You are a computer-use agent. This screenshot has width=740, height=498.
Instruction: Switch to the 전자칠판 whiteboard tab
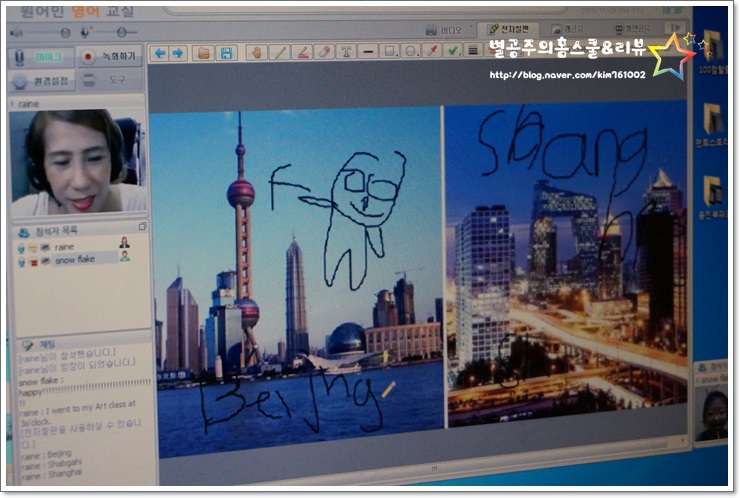(x=509, y=29)
